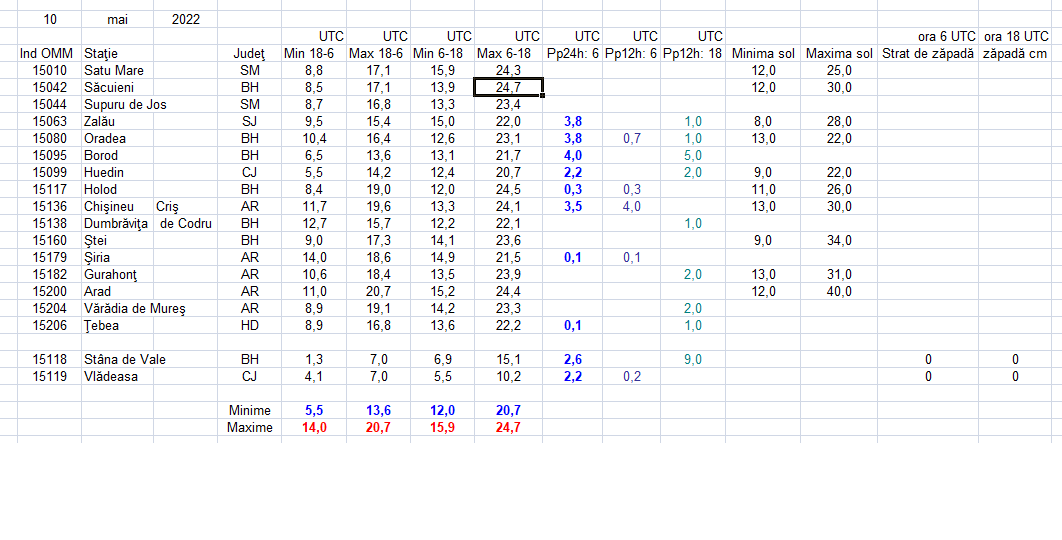The image size is (1062, 540).
Task: Select Pp12h value 0,7 in Oradea row
Action: coord(631,138)
